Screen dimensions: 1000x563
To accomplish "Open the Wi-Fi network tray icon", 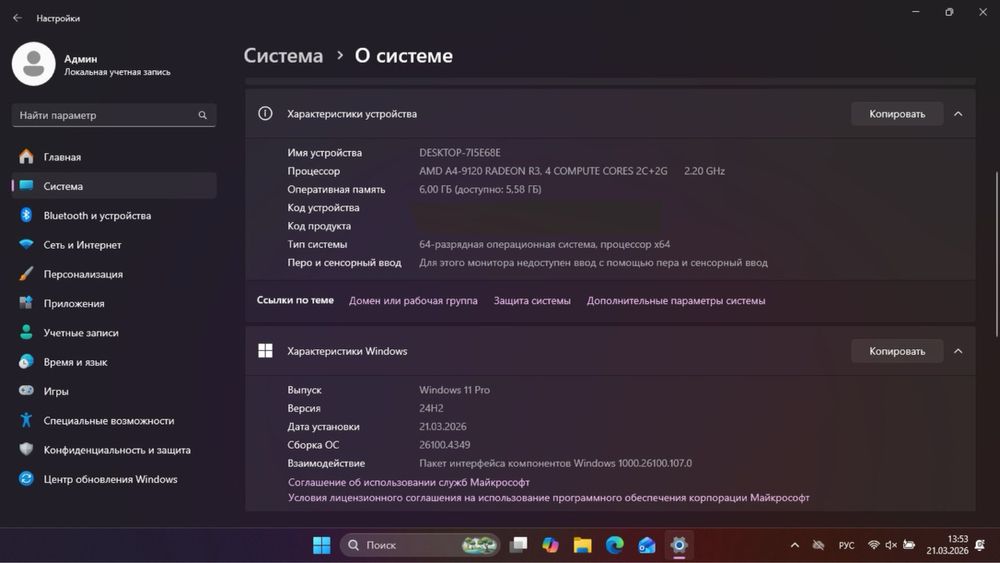I will coord(874,545).
